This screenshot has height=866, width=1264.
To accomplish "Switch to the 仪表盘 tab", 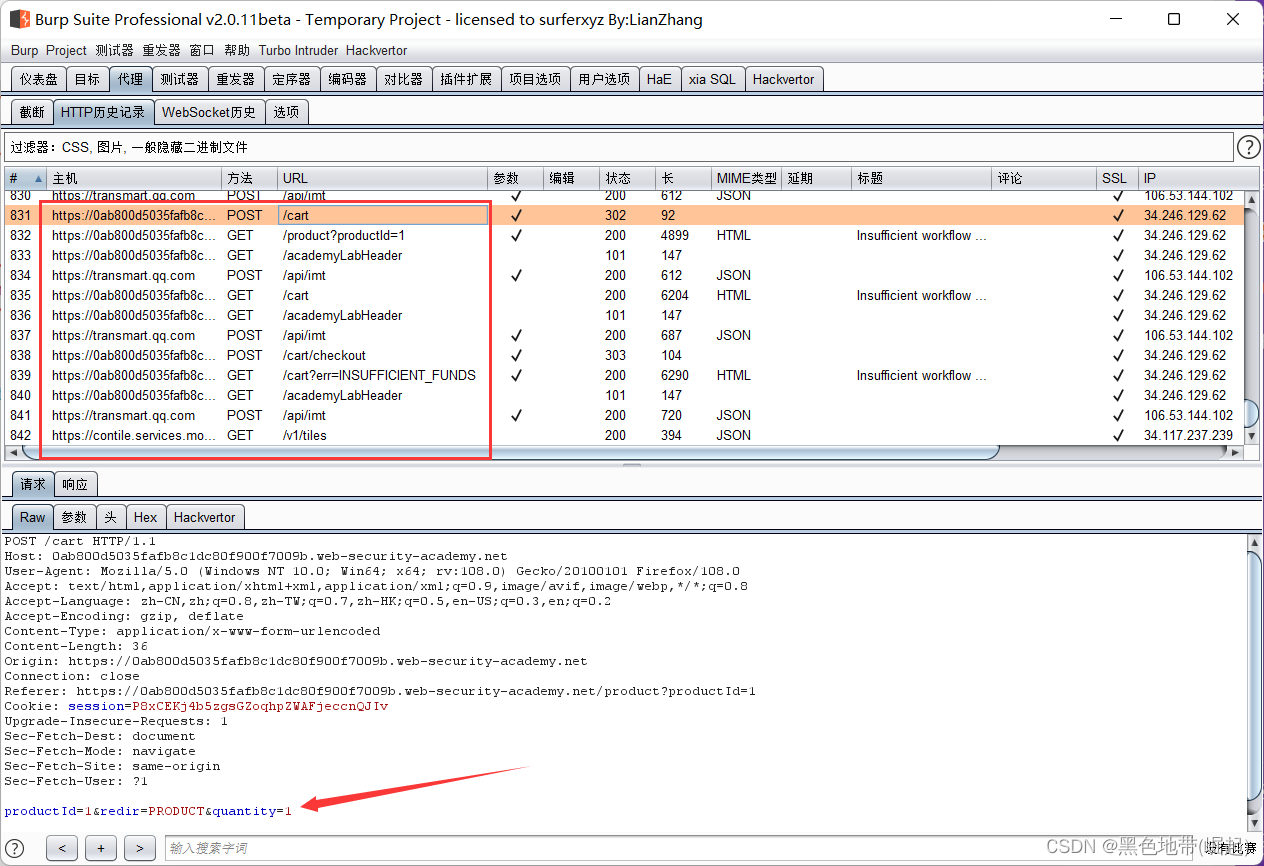I will coord(39,79).
